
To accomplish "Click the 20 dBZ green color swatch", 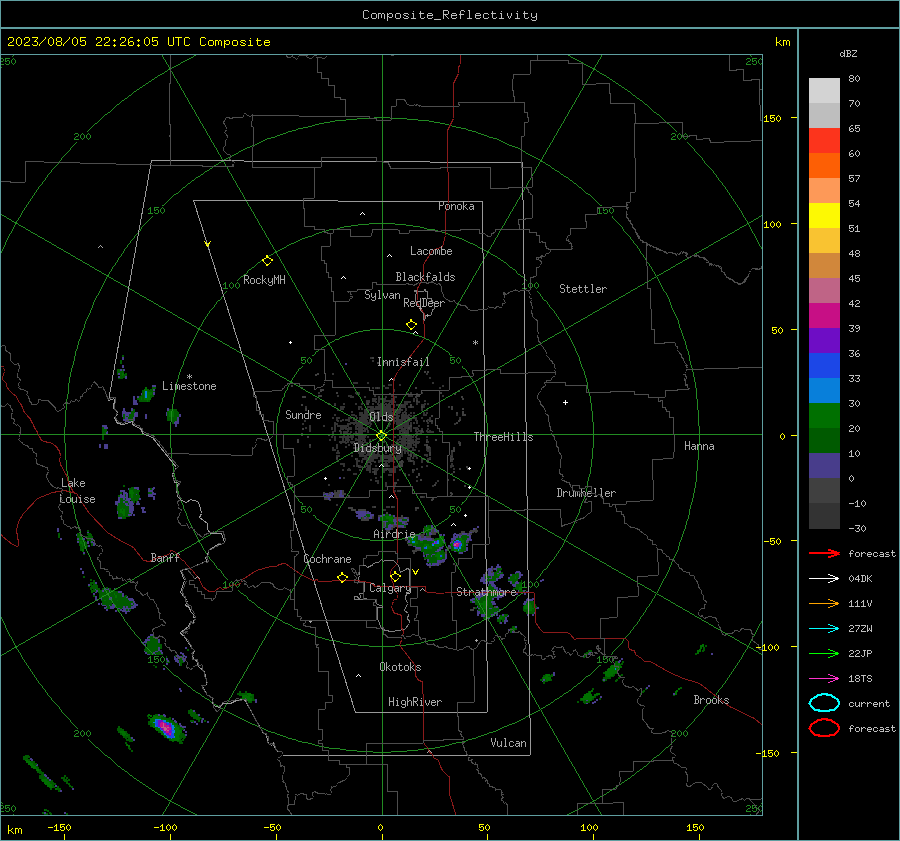I will coord(824,415).
